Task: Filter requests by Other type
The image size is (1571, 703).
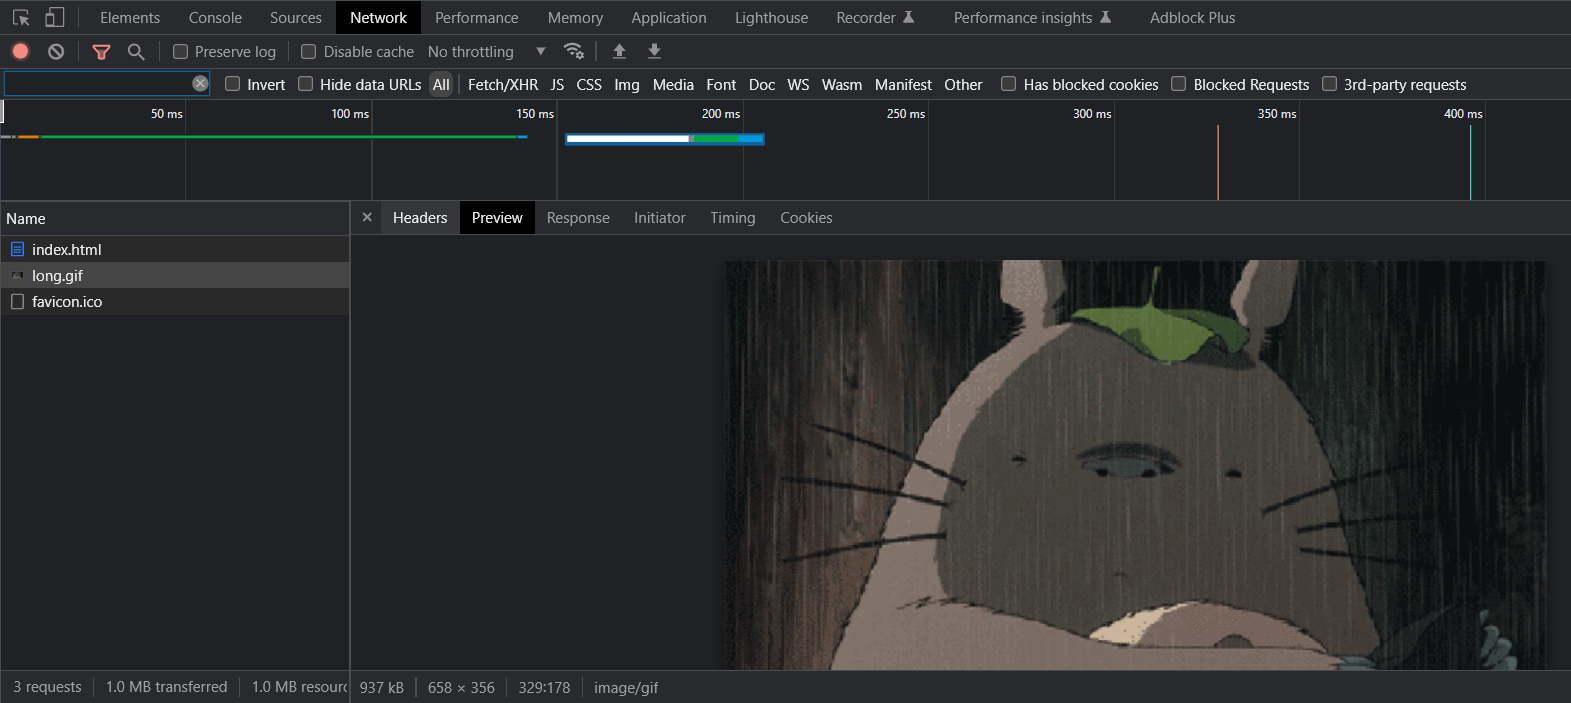Action: (963, 84)
